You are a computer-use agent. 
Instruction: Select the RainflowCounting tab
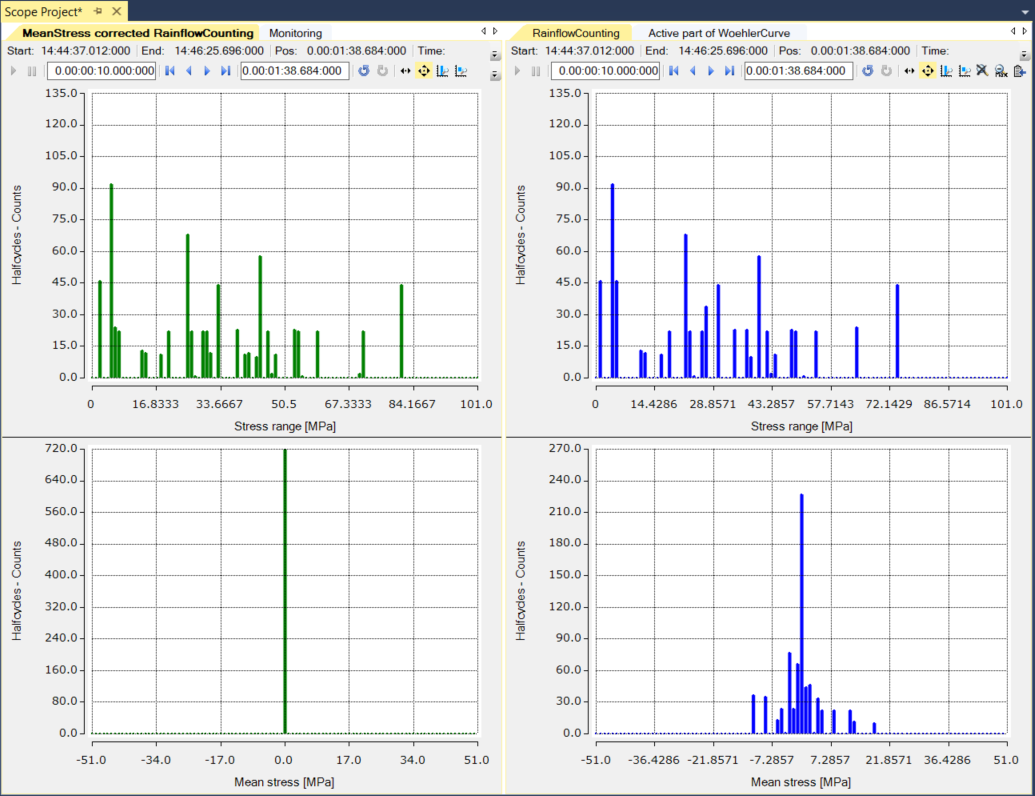[576, 33]
